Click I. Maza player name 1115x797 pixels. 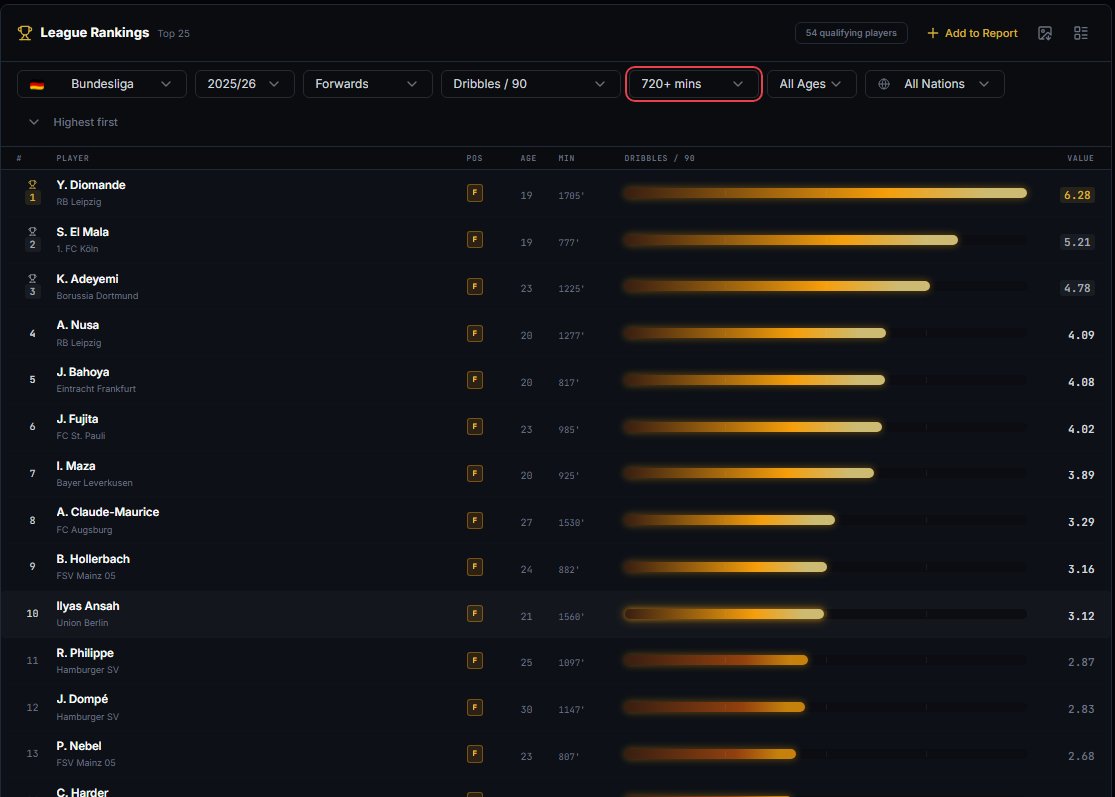75,466
